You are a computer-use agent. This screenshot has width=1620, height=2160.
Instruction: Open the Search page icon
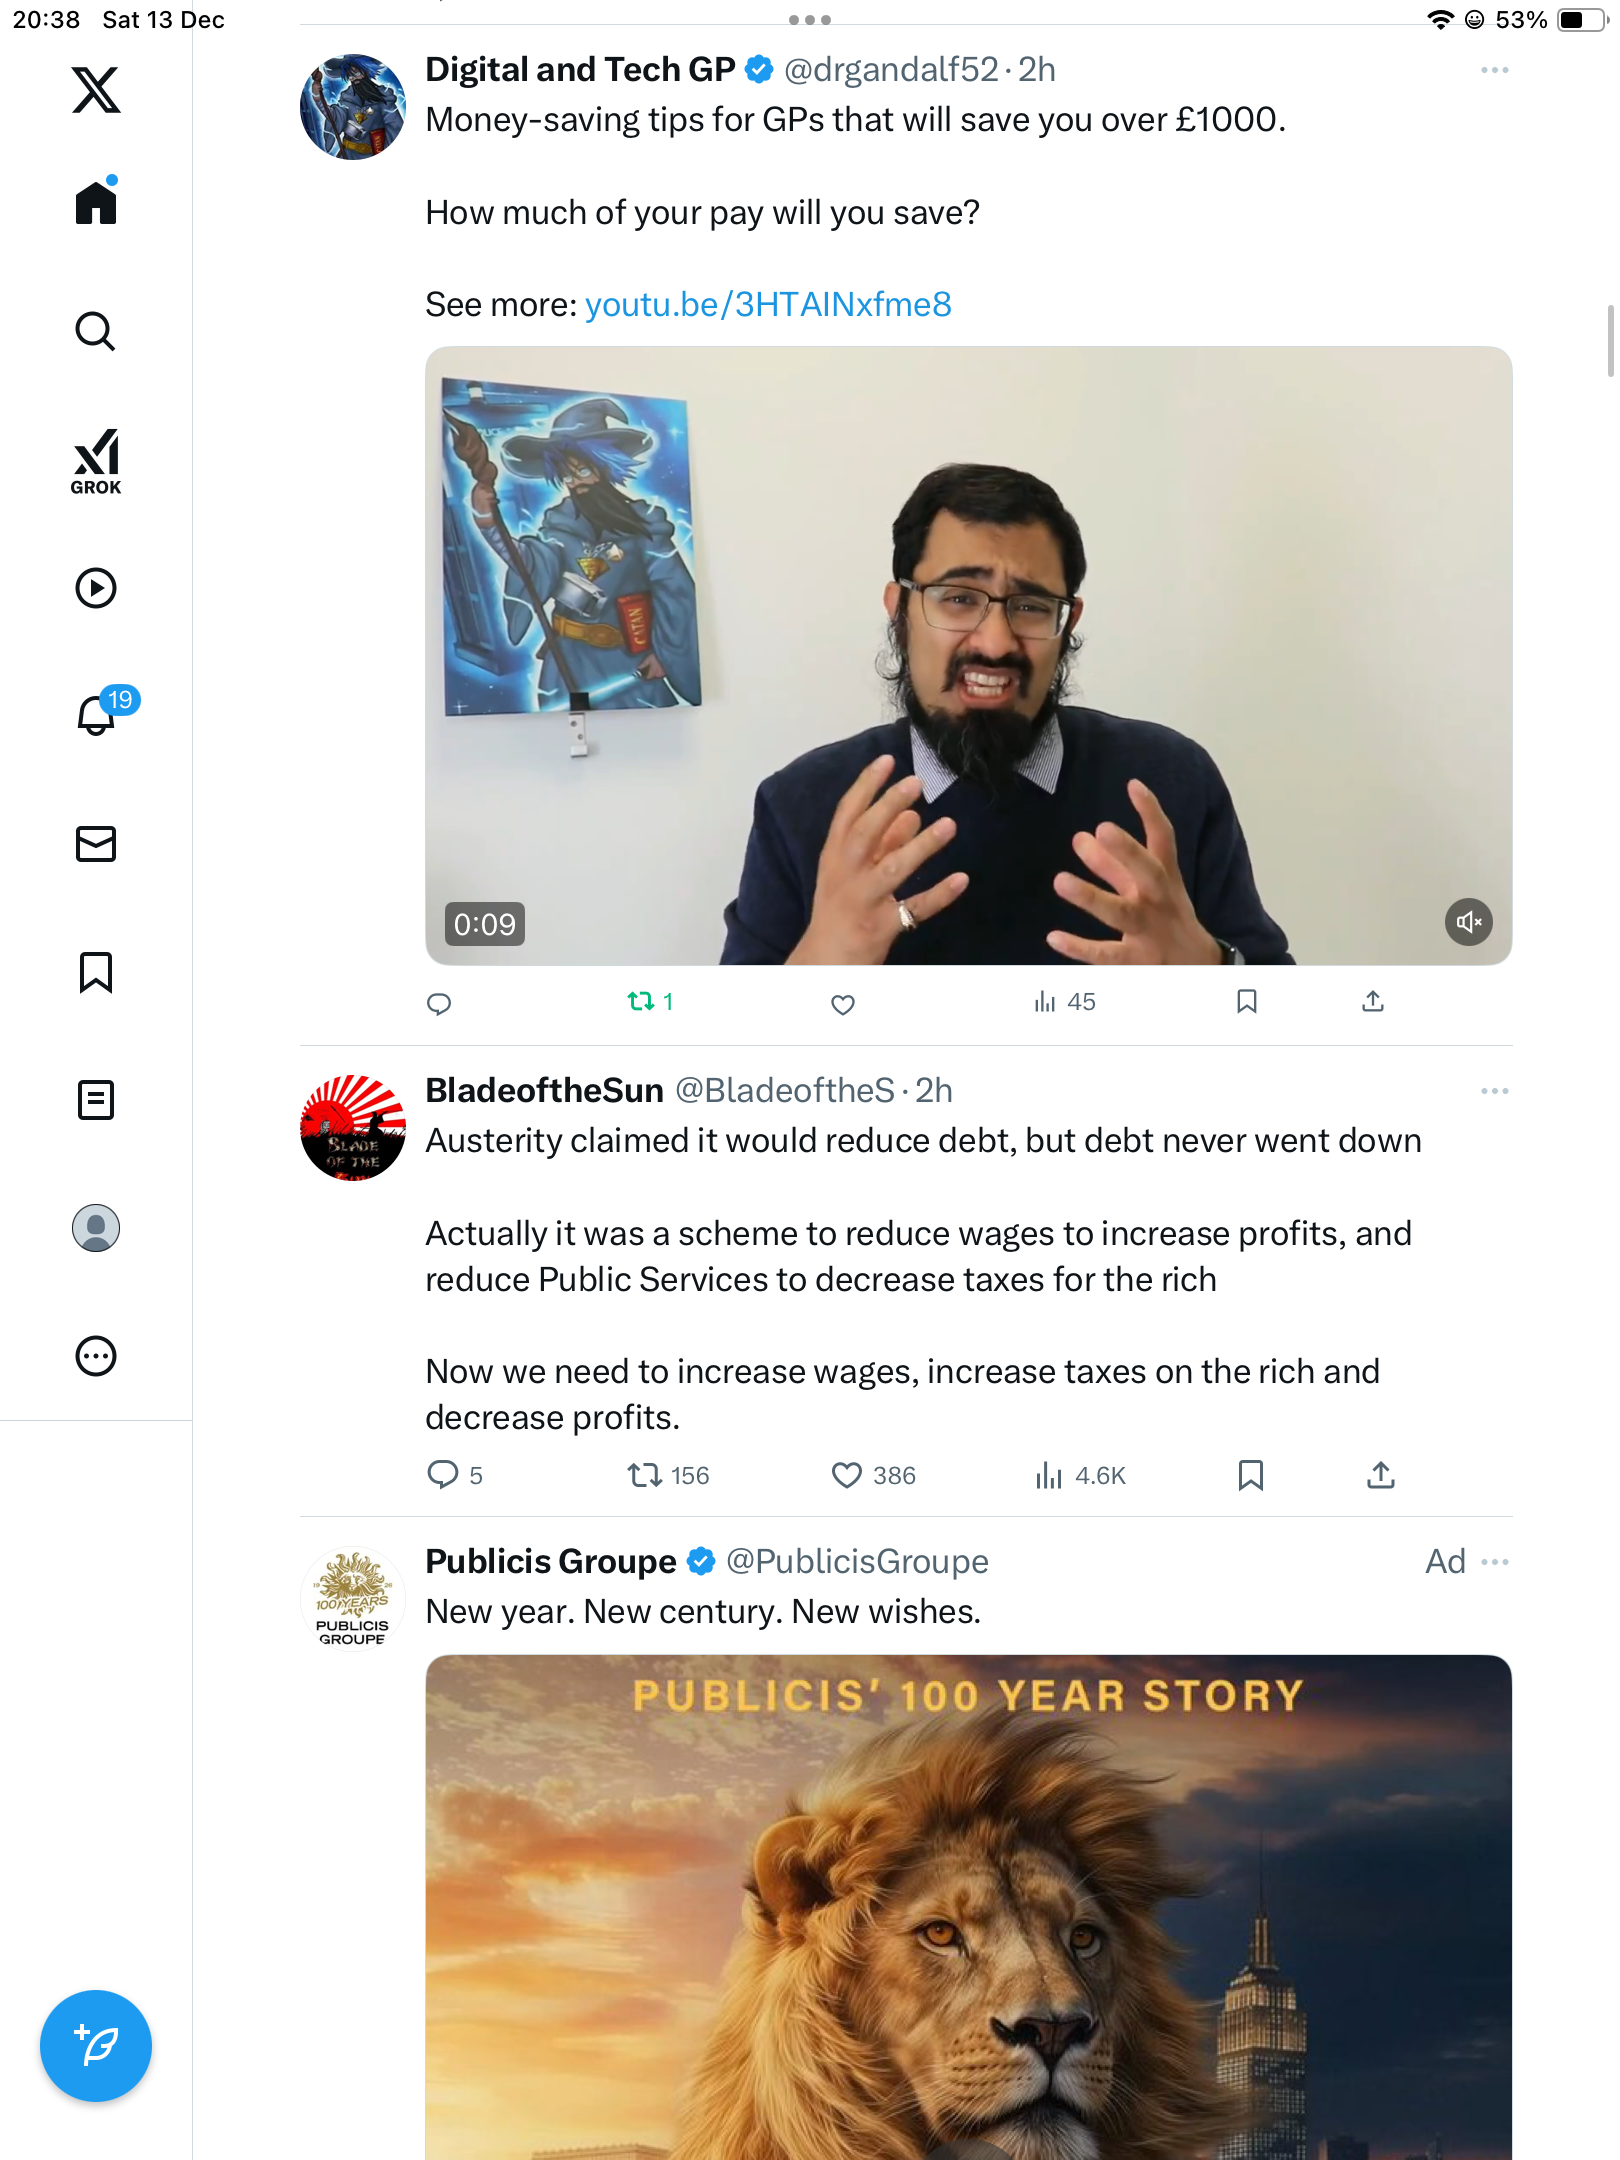[x=96, y=331]
